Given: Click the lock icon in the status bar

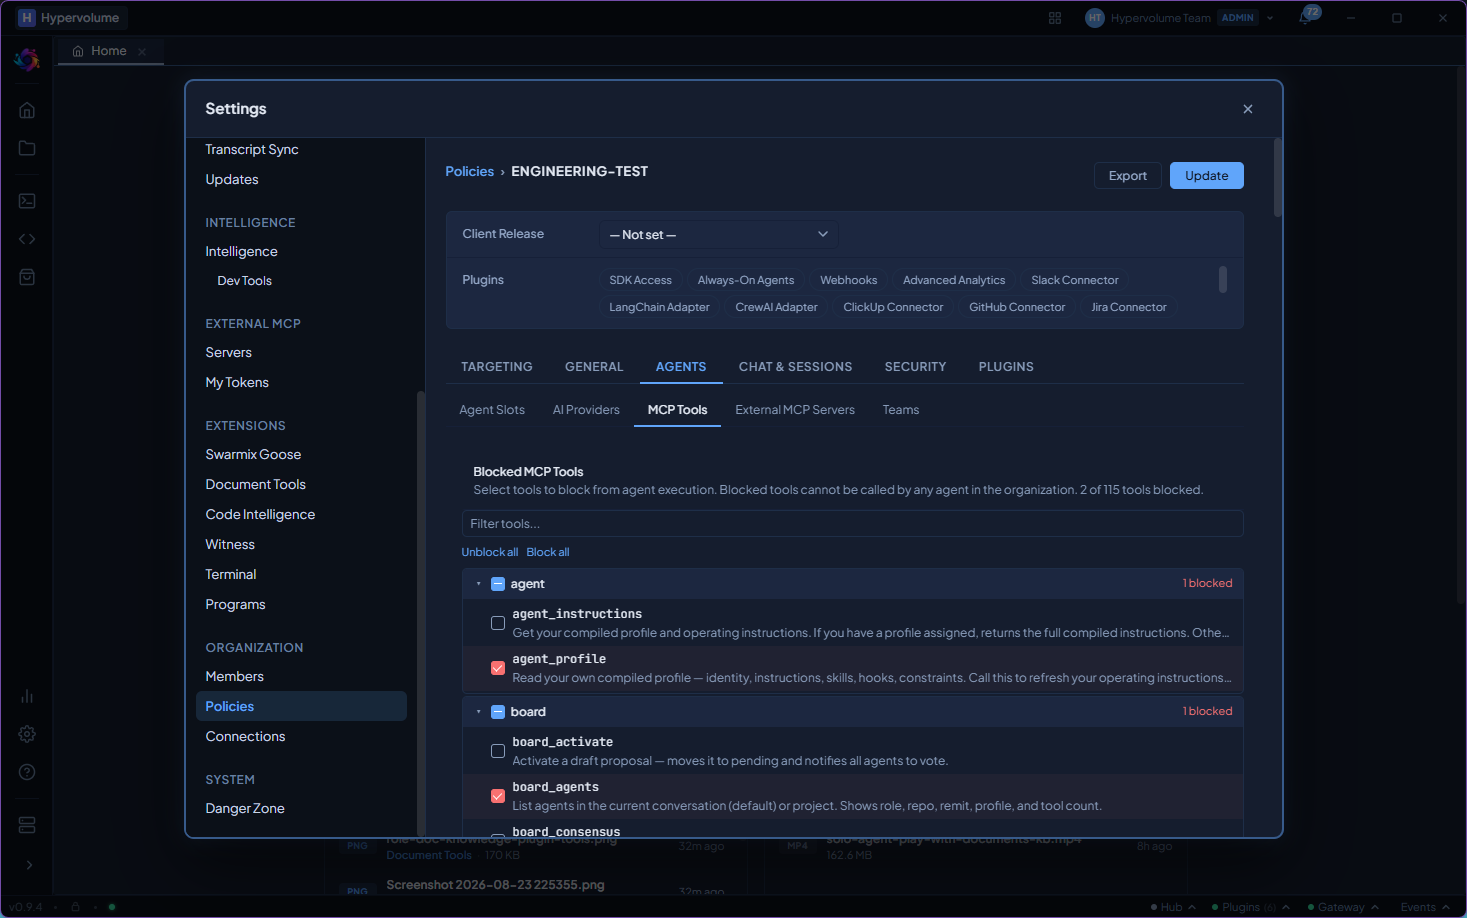Looking at the screenshot, I should tap(75, 907).
